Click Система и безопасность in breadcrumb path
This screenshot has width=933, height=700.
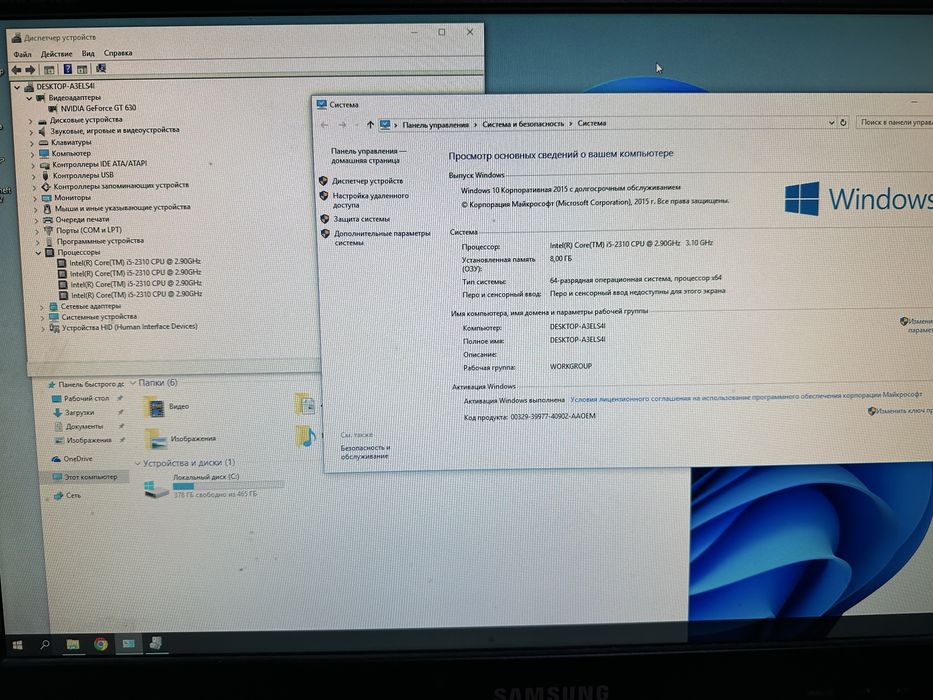tap(523, 124)
